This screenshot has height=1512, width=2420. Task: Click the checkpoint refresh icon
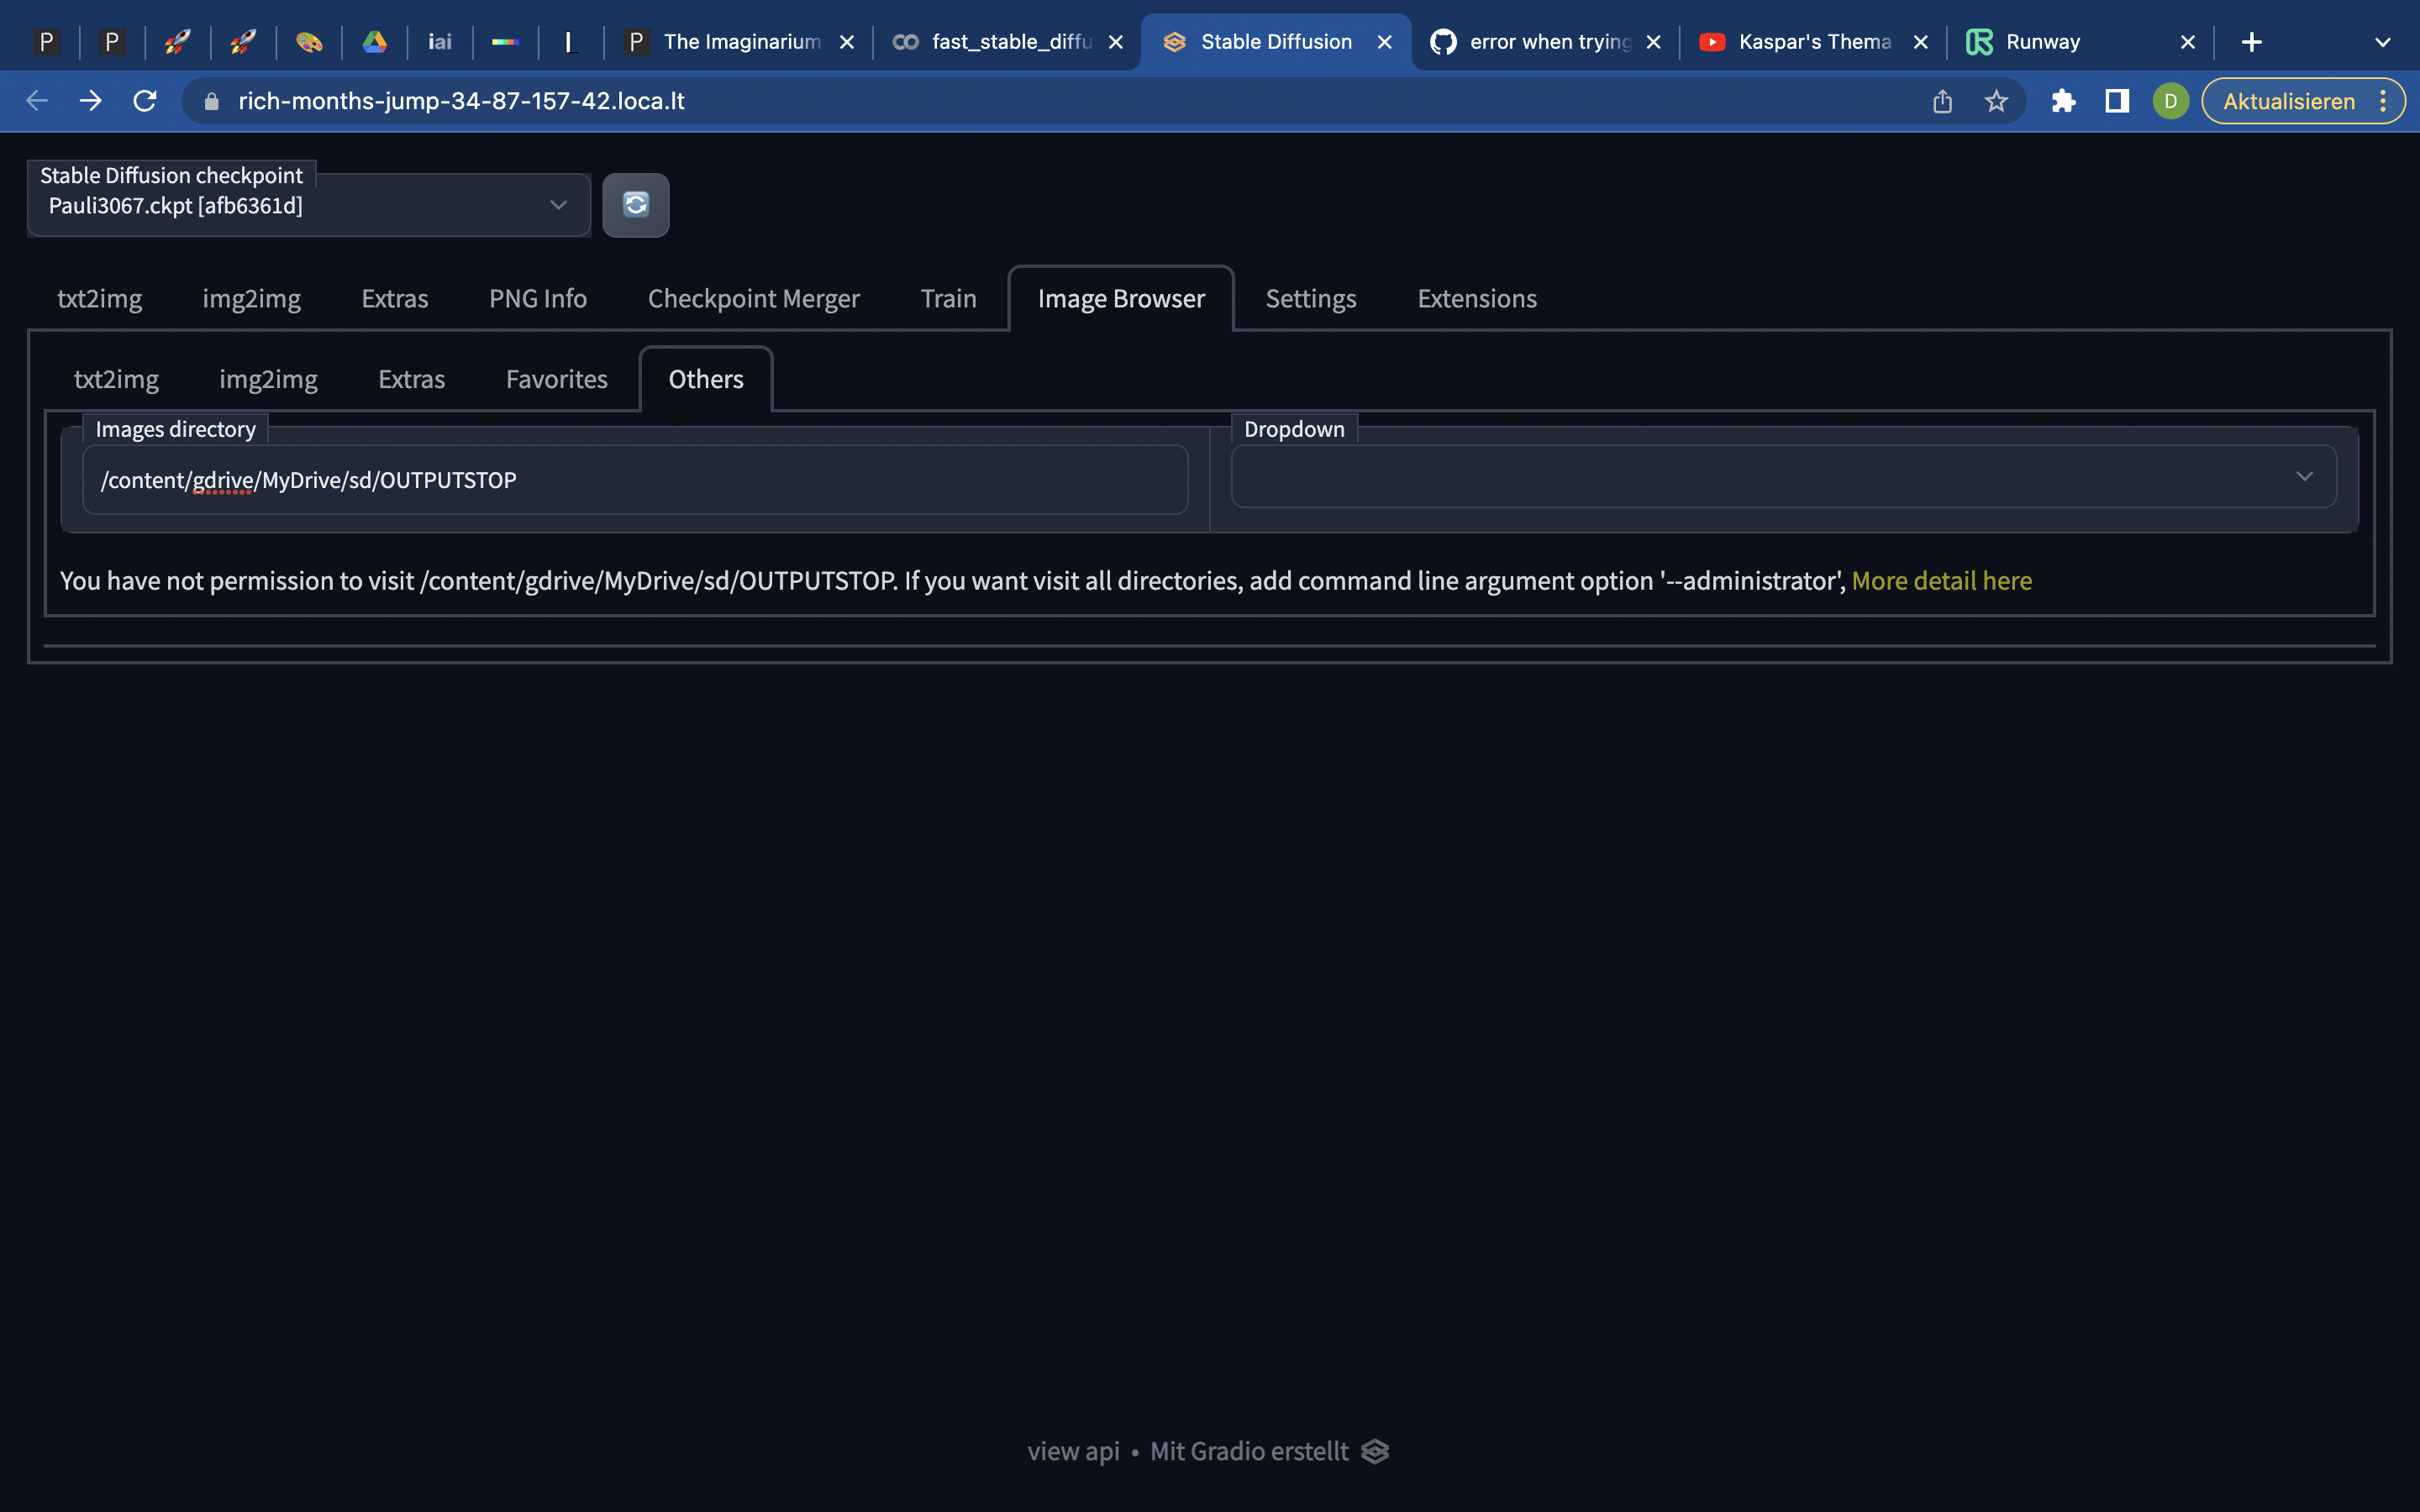coord(637,205)
